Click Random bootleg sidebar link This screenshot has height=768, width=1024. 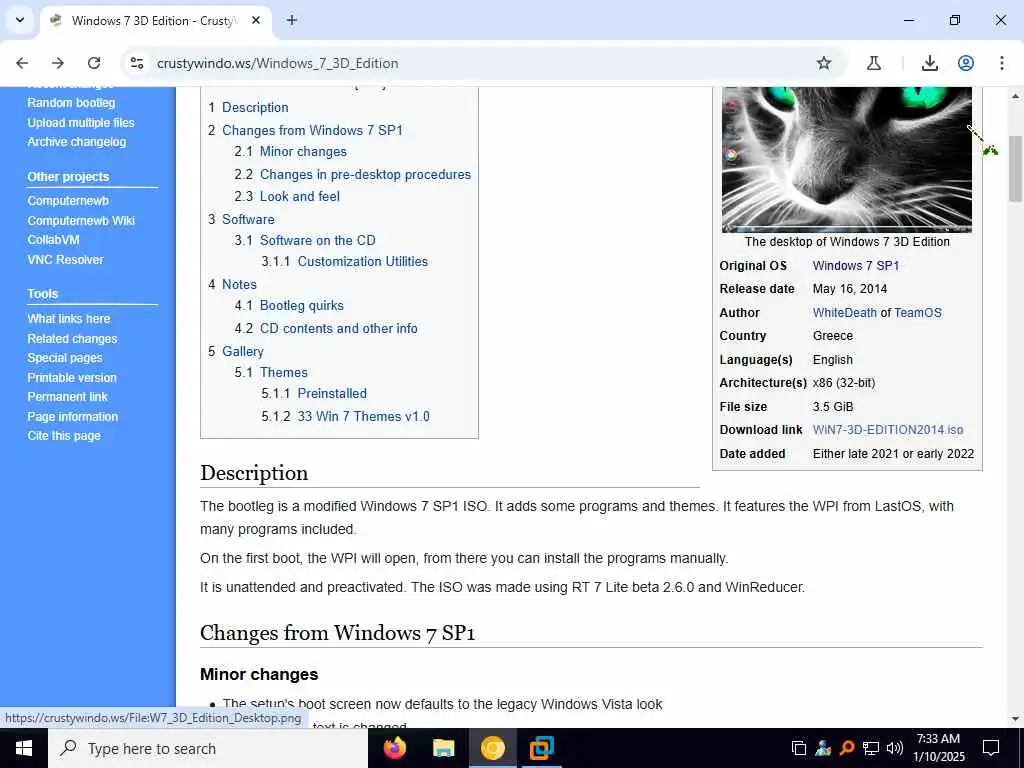(71, 103)
